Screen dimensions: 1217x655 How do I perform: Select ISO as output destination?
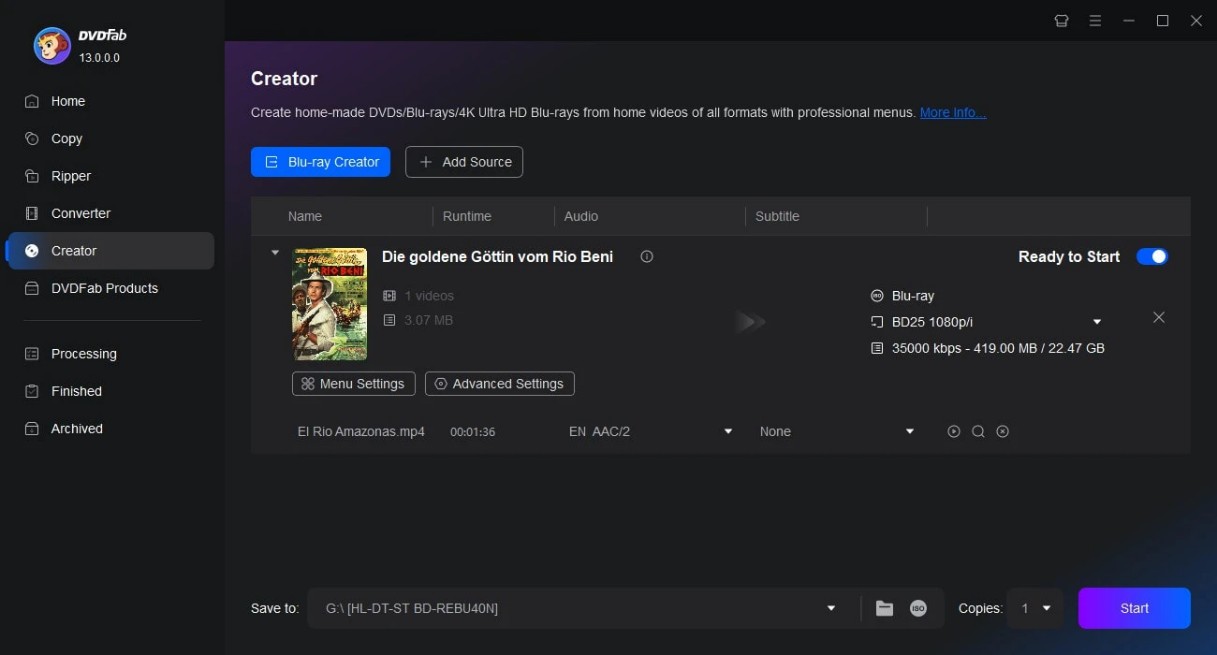coord(918,607)
